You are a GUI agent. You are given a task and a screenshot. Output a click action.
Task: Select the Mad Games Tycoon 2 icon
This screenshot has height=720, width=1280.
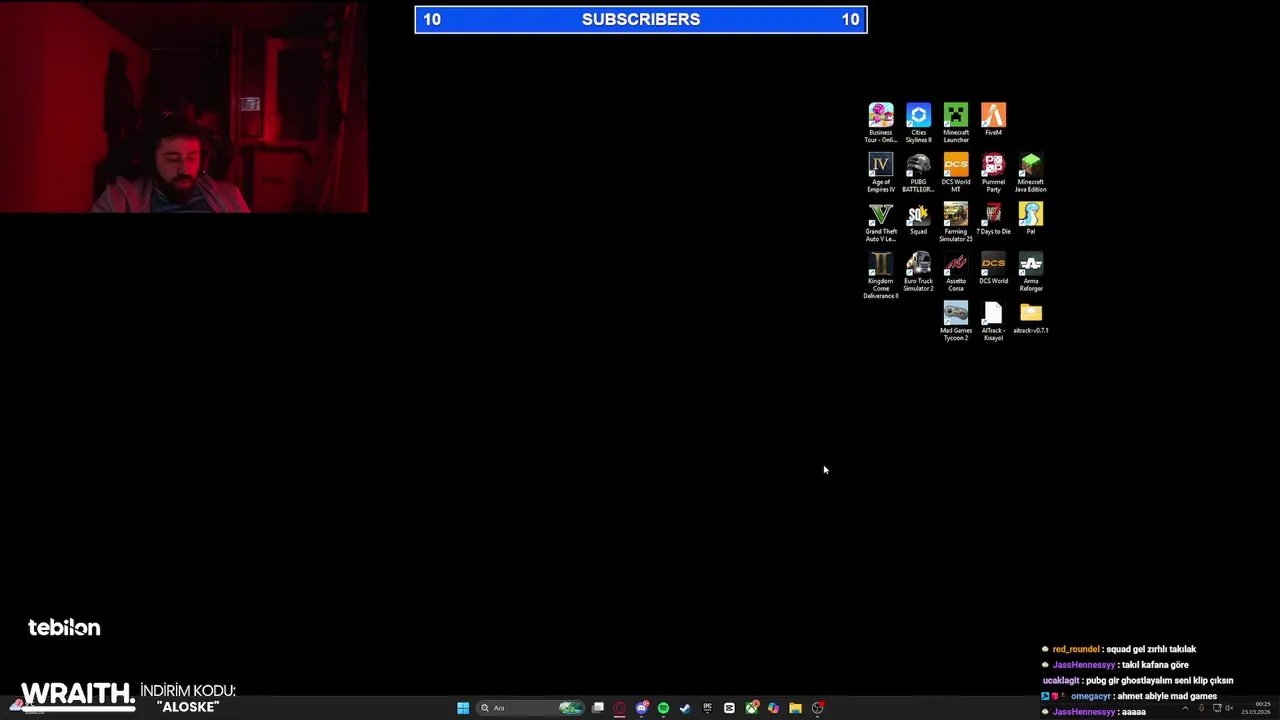(956, 321)
